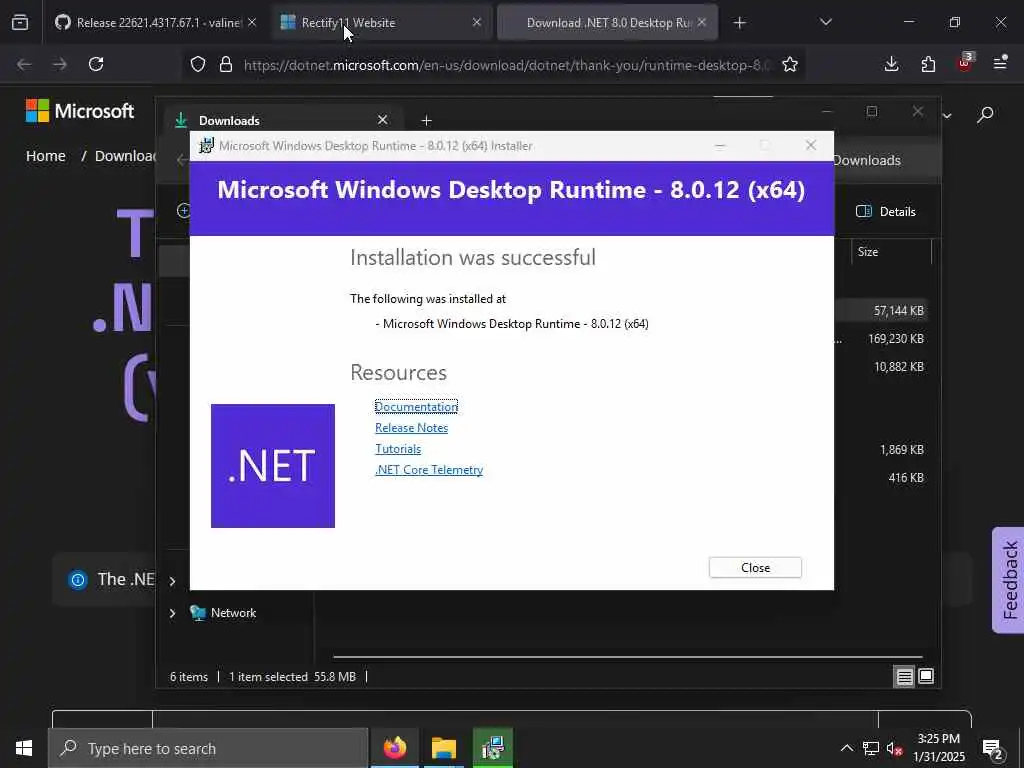Open the clock showing 3:25 PM
This screenshot has width=1024, height=768.
click(x=938, y=748)
